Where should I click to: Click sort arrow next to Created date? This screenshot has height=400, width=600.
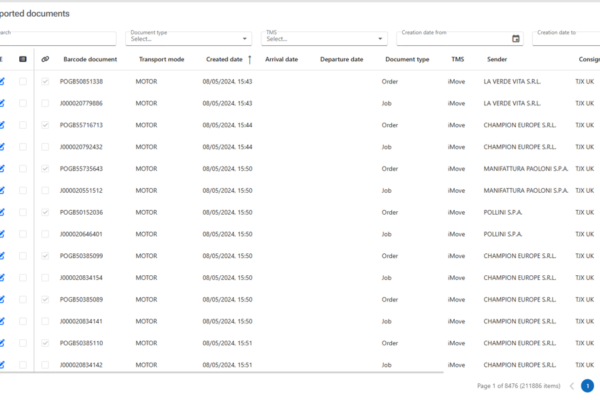pos(250,59)
